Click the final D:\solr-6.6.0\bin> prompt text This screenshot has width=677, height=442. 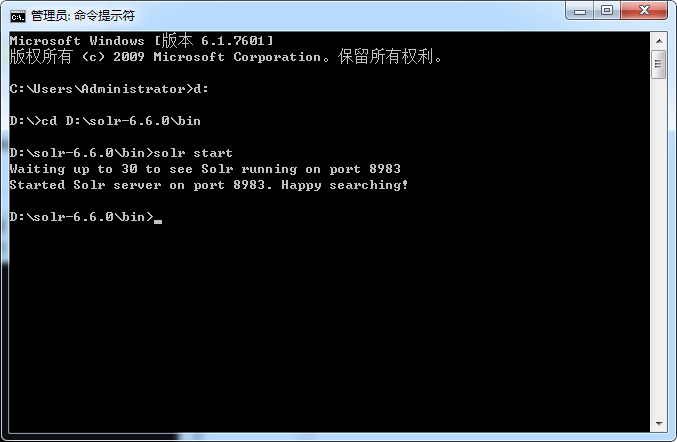pyautogui.click(x=82, y=217)
